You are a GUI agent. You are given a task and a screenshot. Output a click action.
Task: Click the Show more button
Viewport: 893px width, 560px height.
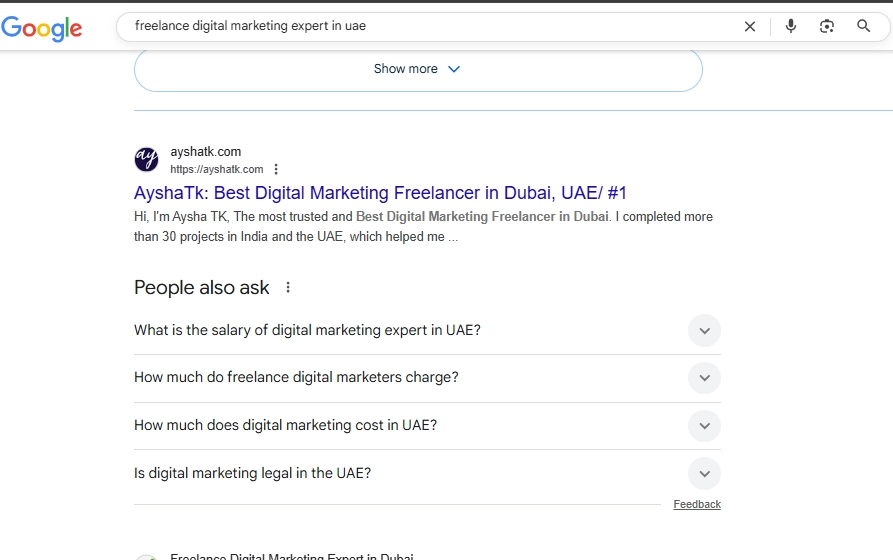(418, 70)
